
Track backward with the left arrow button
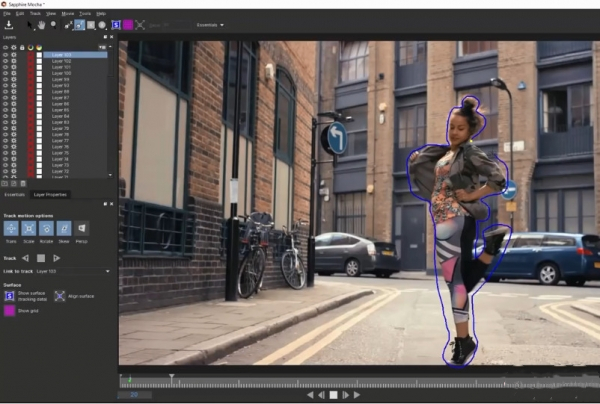click(x=27, y=258)
